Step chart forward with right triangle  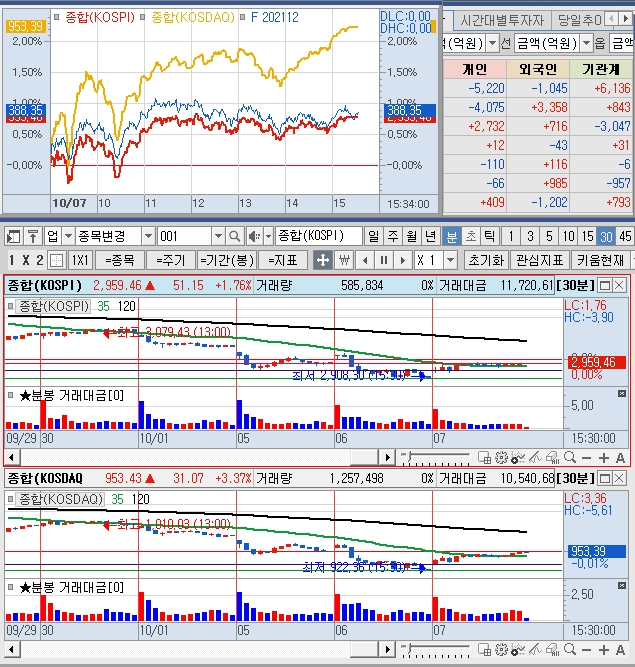click(x=402, y=260)
